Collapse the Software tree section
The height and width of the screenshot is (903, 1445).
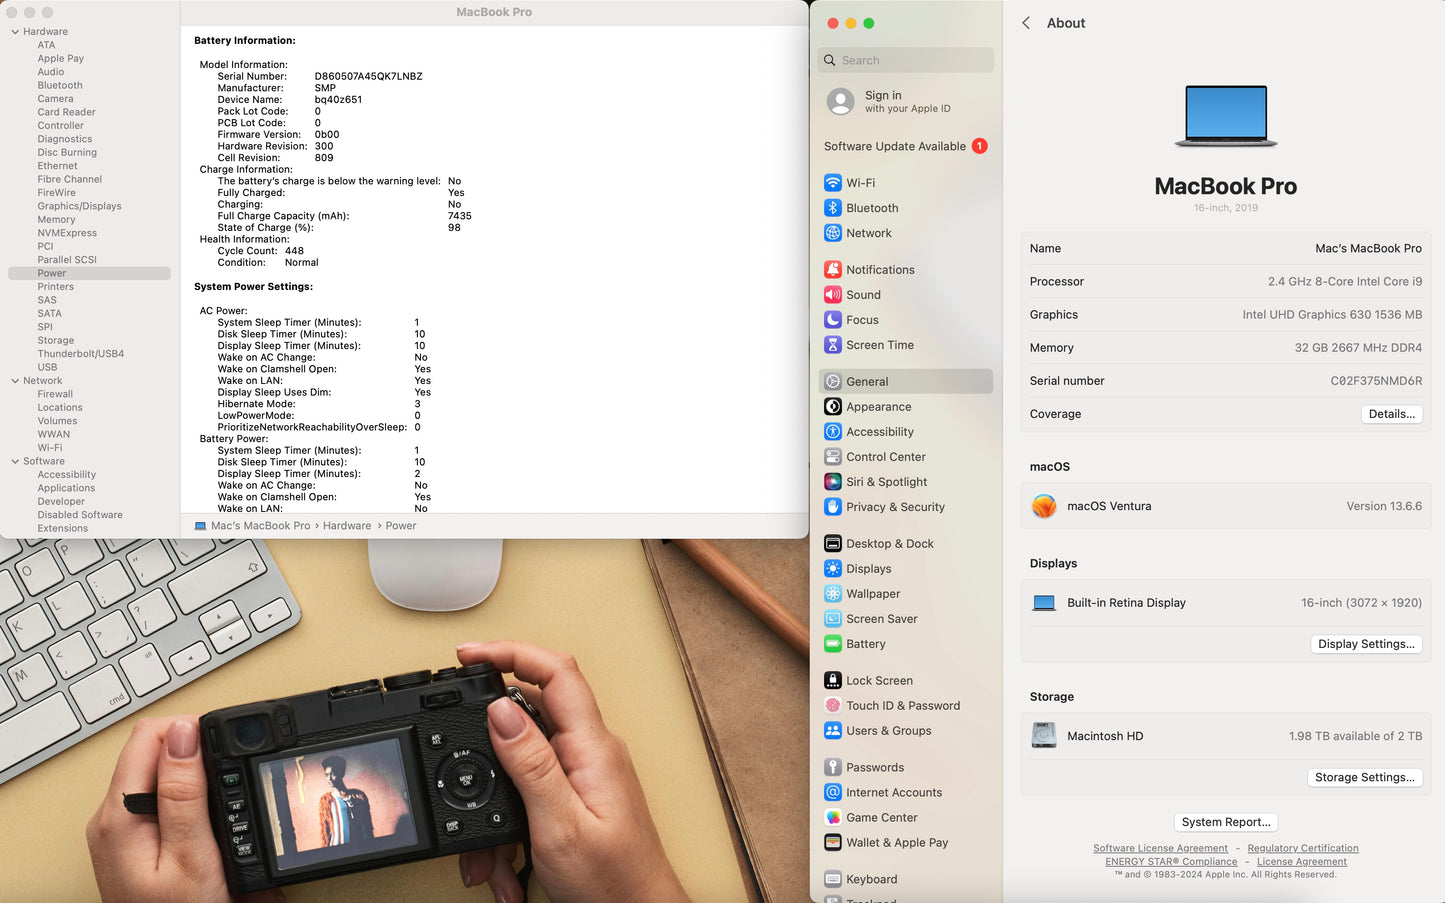click(x=15, y=462)
